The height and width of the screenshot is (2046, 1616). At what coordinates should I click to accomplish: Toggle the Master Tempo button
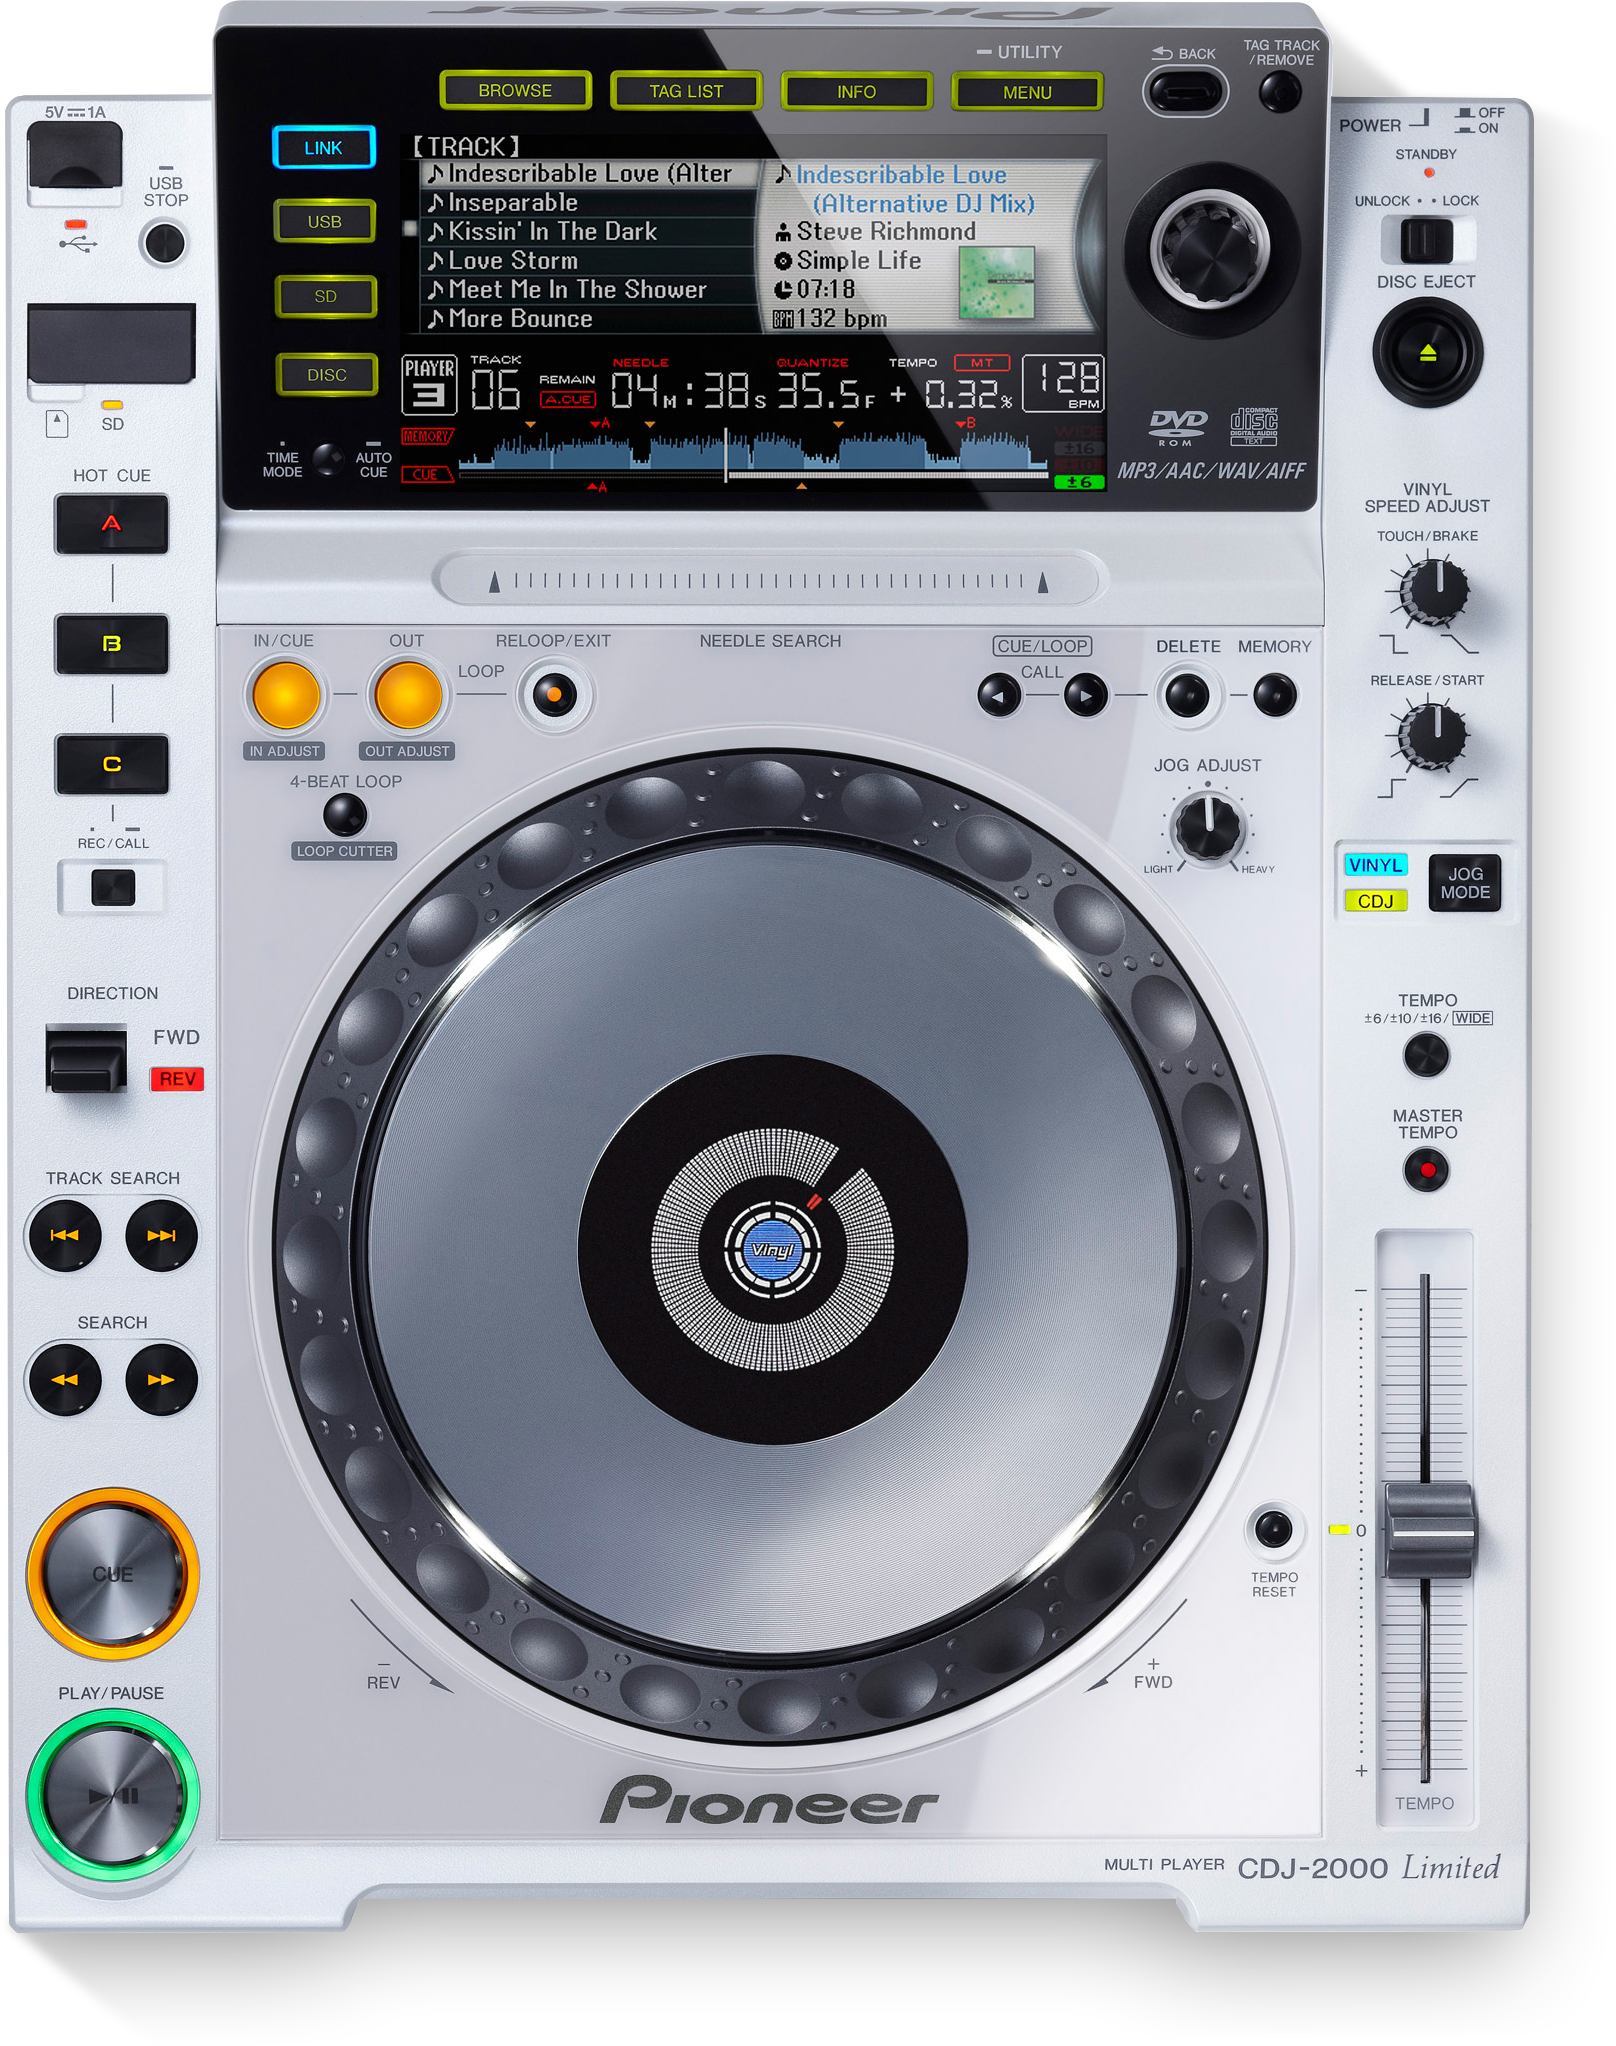1426,1170
